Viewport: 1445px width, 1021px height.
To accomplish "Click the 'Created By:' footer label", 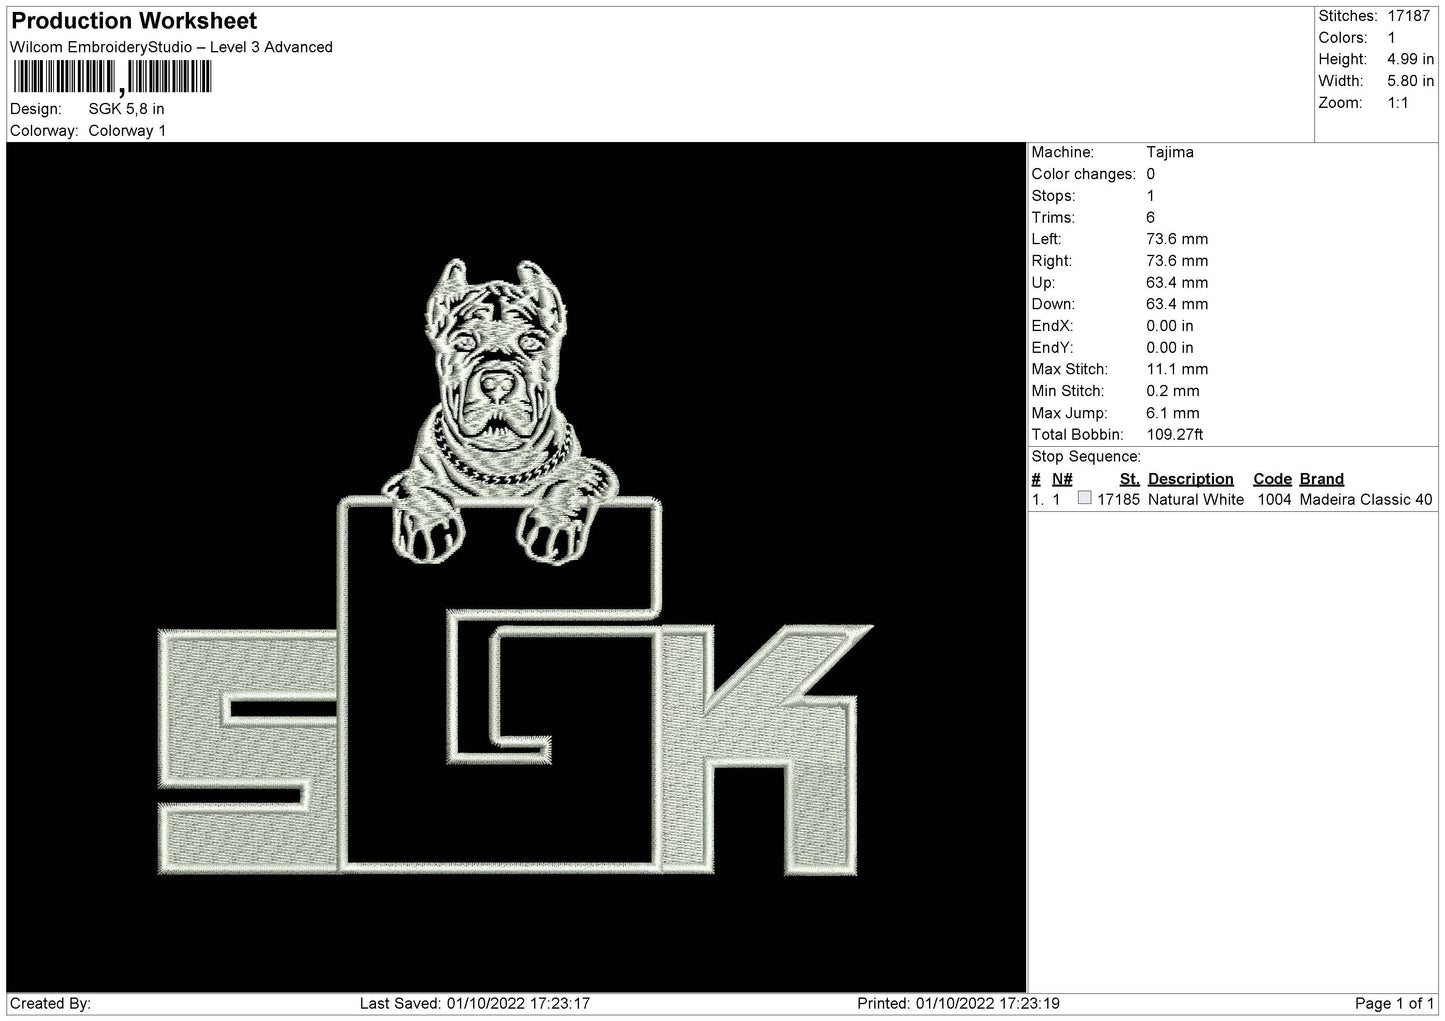I will coord(50,1004).
